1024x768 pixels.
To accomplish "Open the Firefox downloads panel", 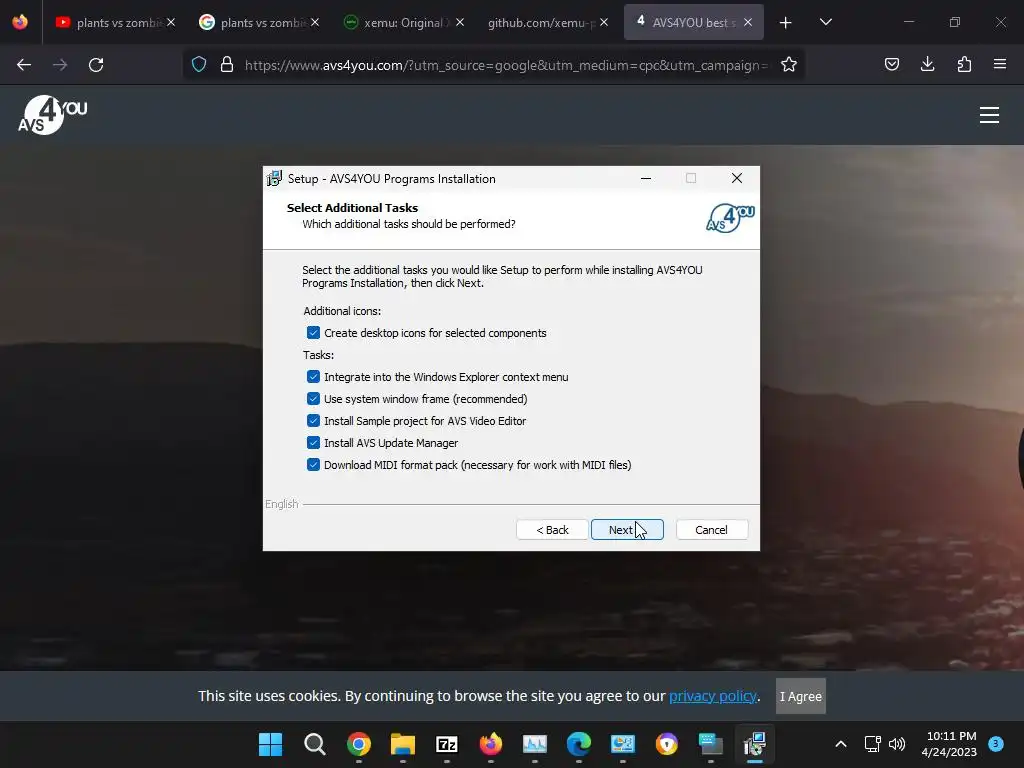I will pos(927,65).
